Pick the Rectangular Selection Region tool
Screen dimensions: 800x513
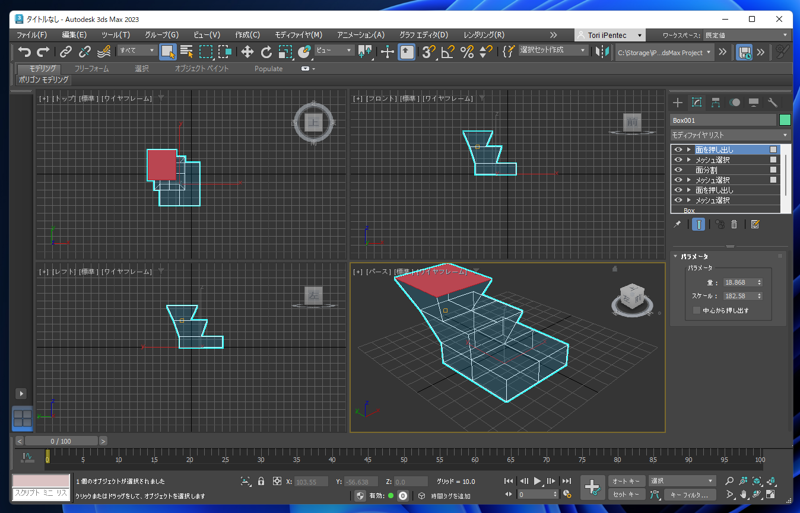tap(206, 52)
